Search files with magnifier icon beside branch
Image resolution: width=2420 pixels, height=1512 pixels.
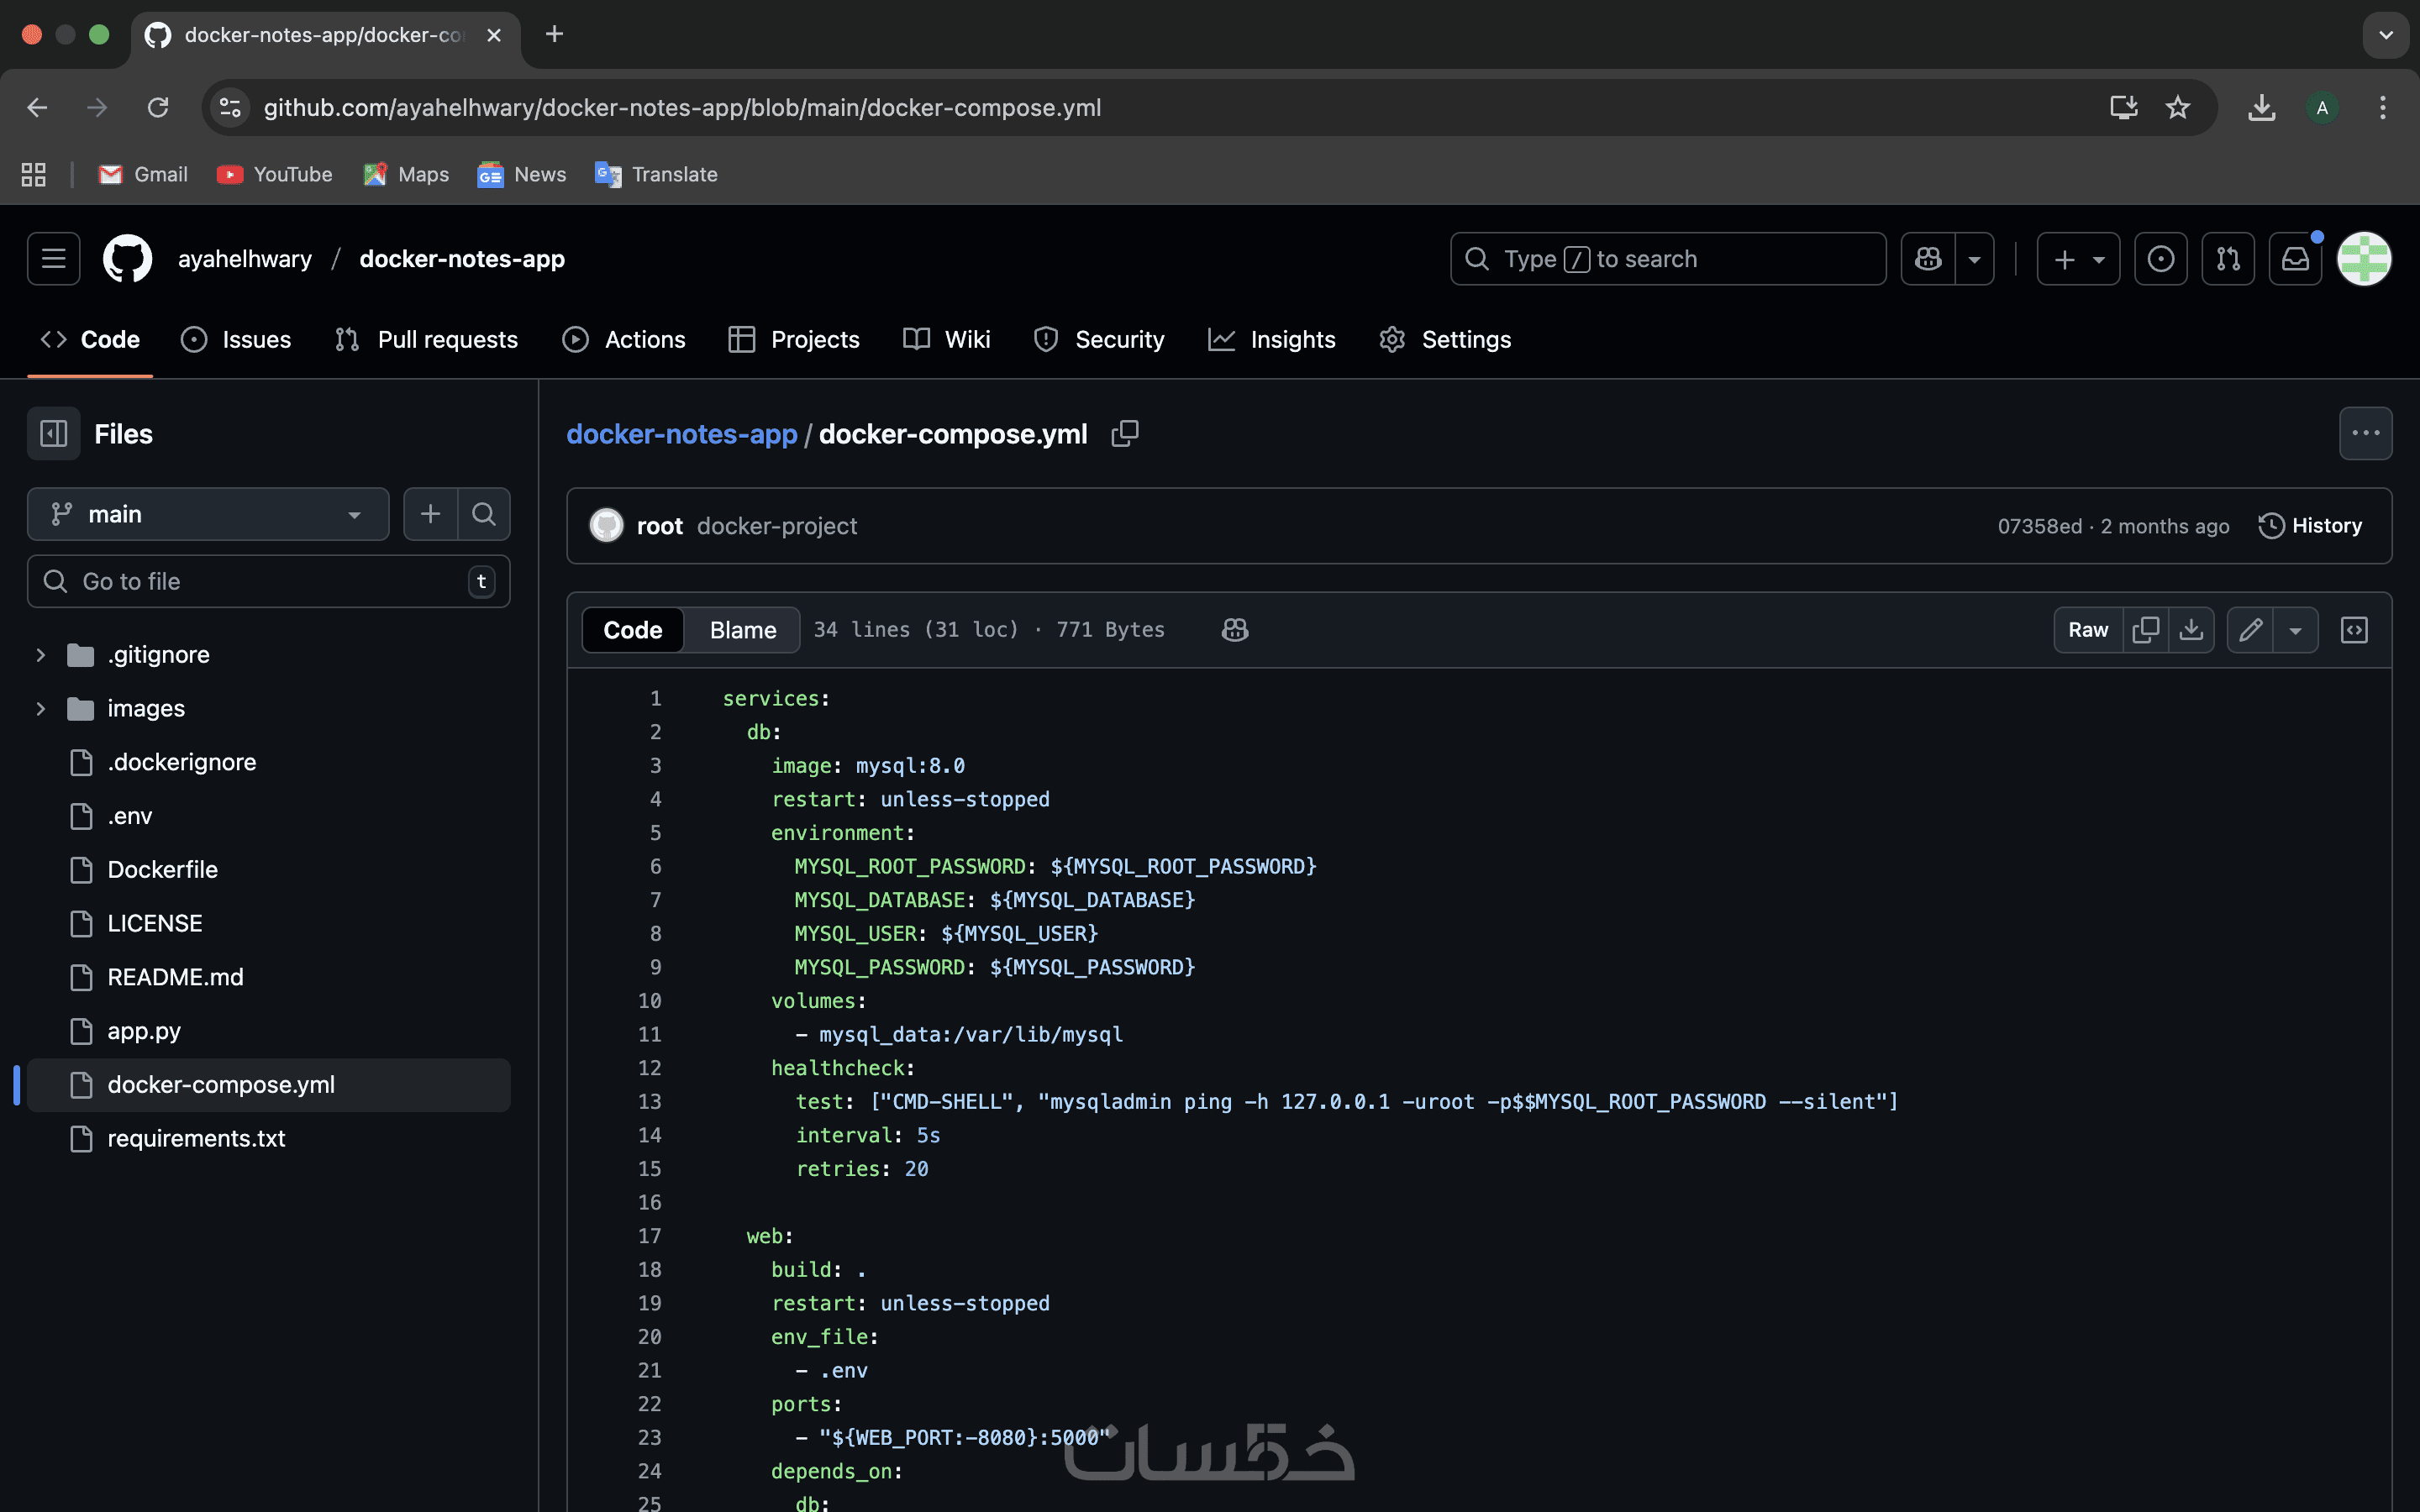[484, 514]
